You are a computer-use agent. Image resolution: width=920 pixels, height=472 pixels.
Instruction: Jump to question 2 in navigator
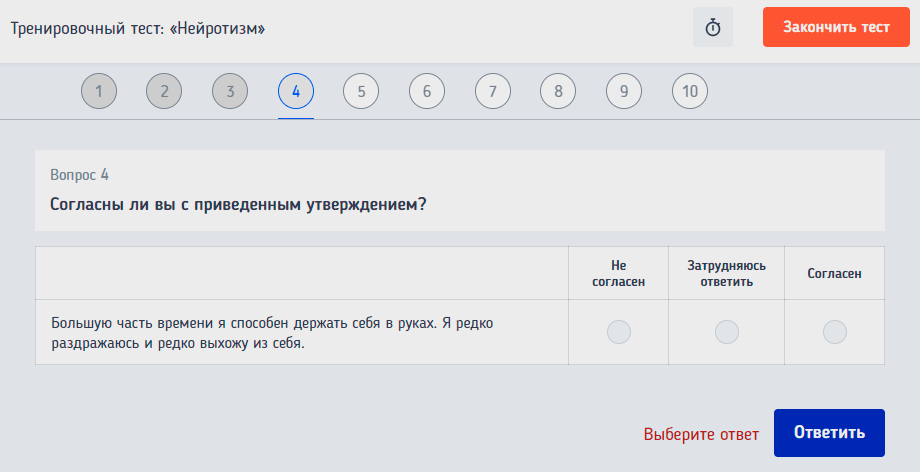[x=164, y=92]
